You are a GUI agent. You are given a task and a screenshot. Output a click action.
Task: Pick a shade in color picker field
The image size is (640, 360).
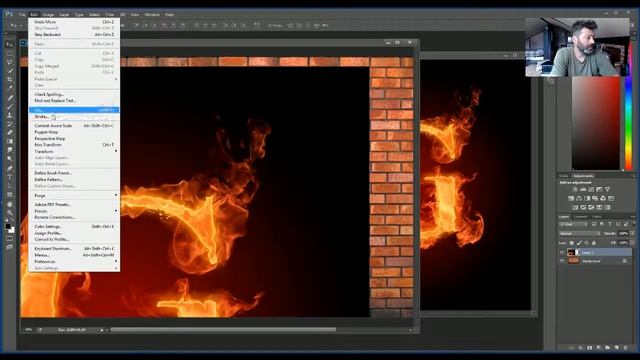click(596, 123)
